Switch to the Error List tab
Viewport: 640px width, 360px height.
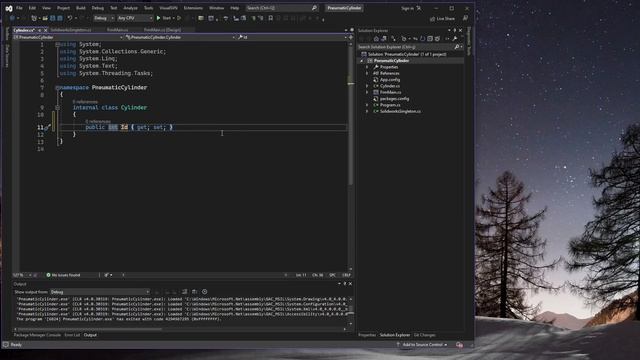pos(72,335)
